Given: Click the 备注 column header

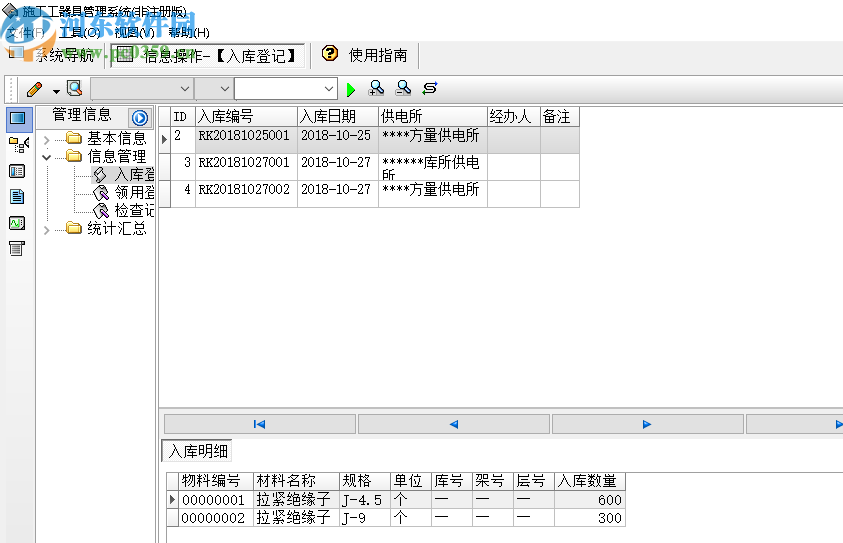Looking at the screenshot, I should (560, 117).
